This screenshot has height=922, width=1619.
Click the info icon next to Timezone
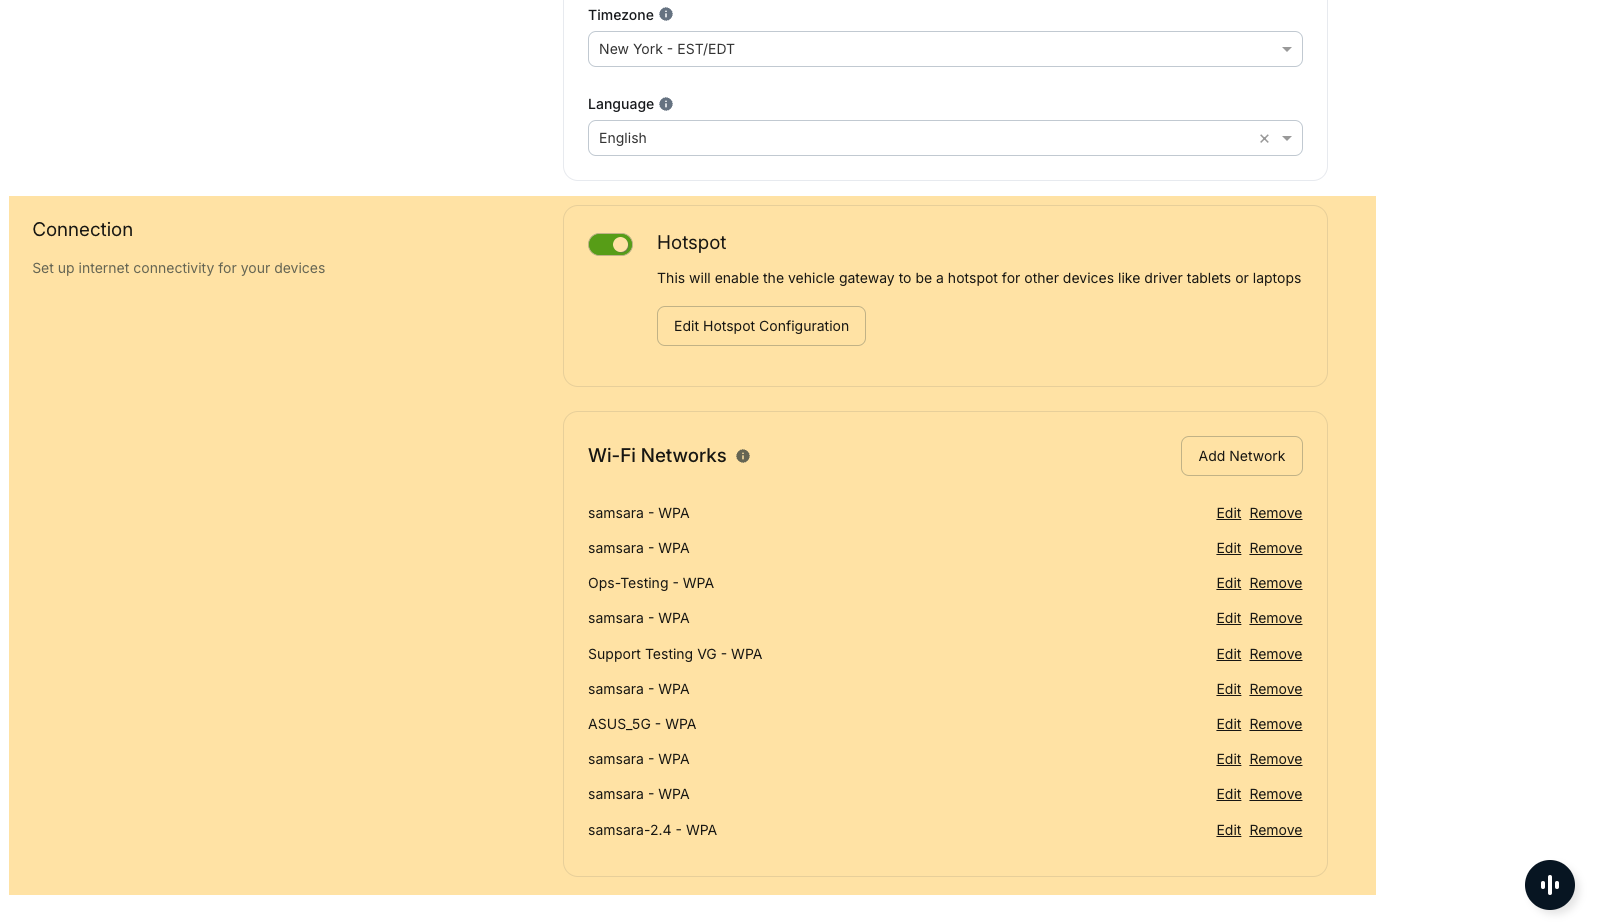(666, 15)
